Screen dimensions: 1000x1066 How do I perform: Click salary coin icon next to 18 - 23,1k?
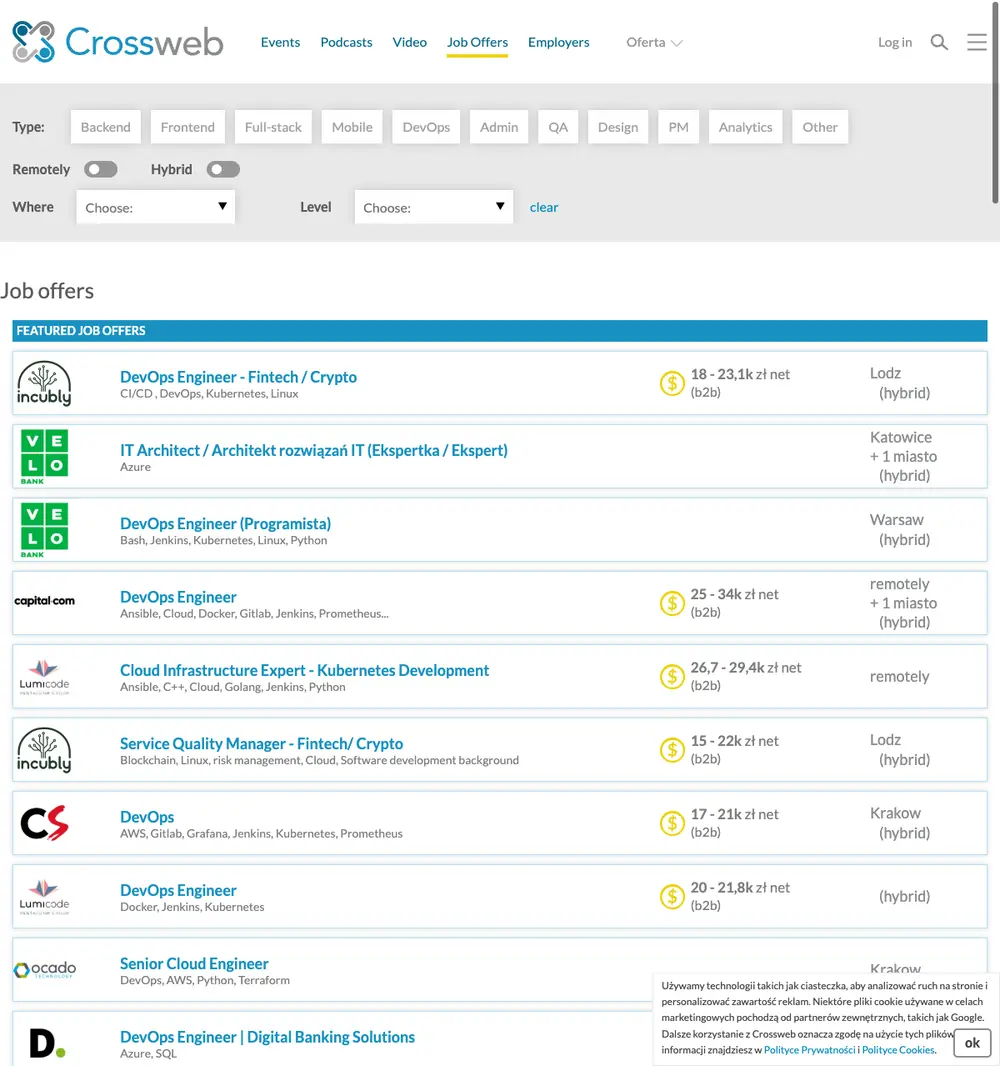[x=672, y=383]
